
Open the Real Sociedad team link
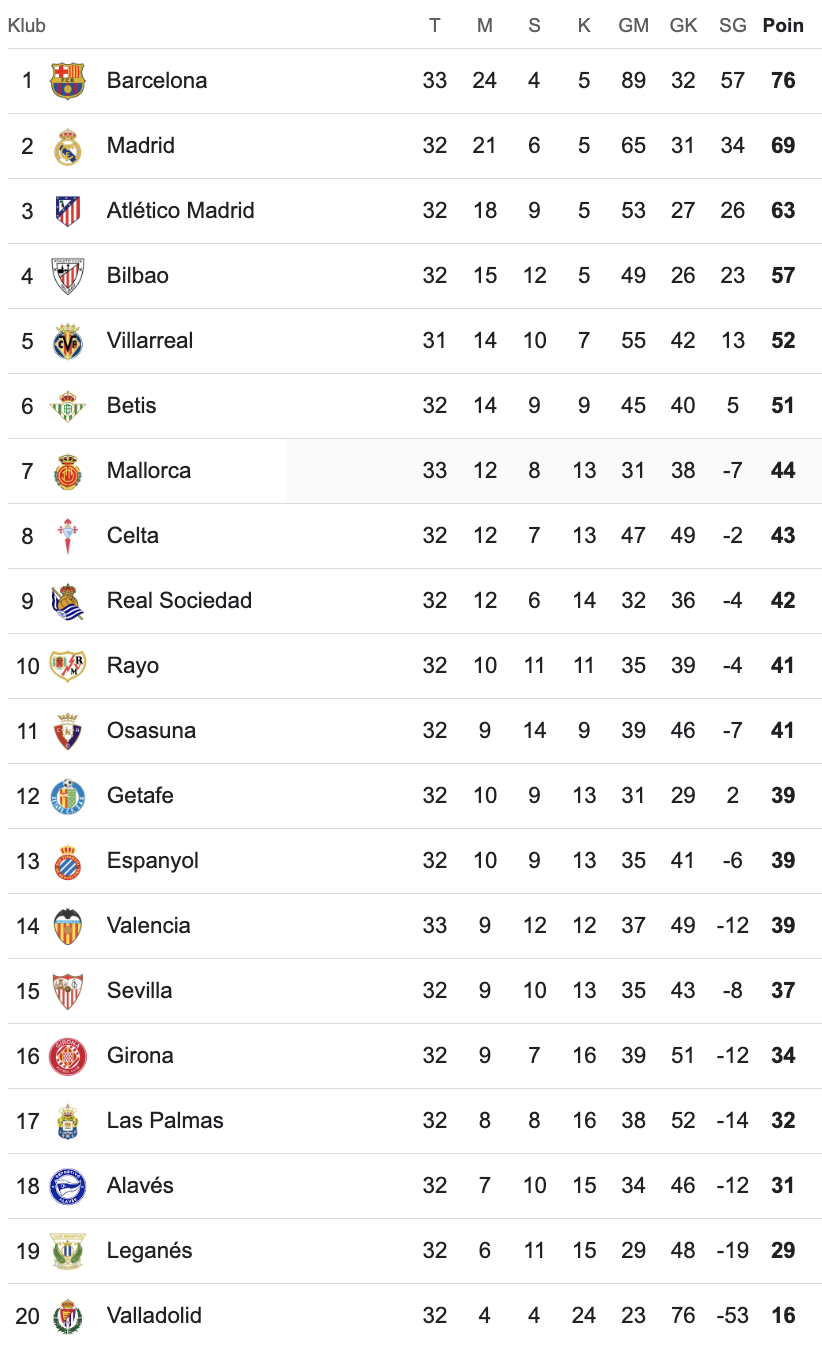[179, 601]
